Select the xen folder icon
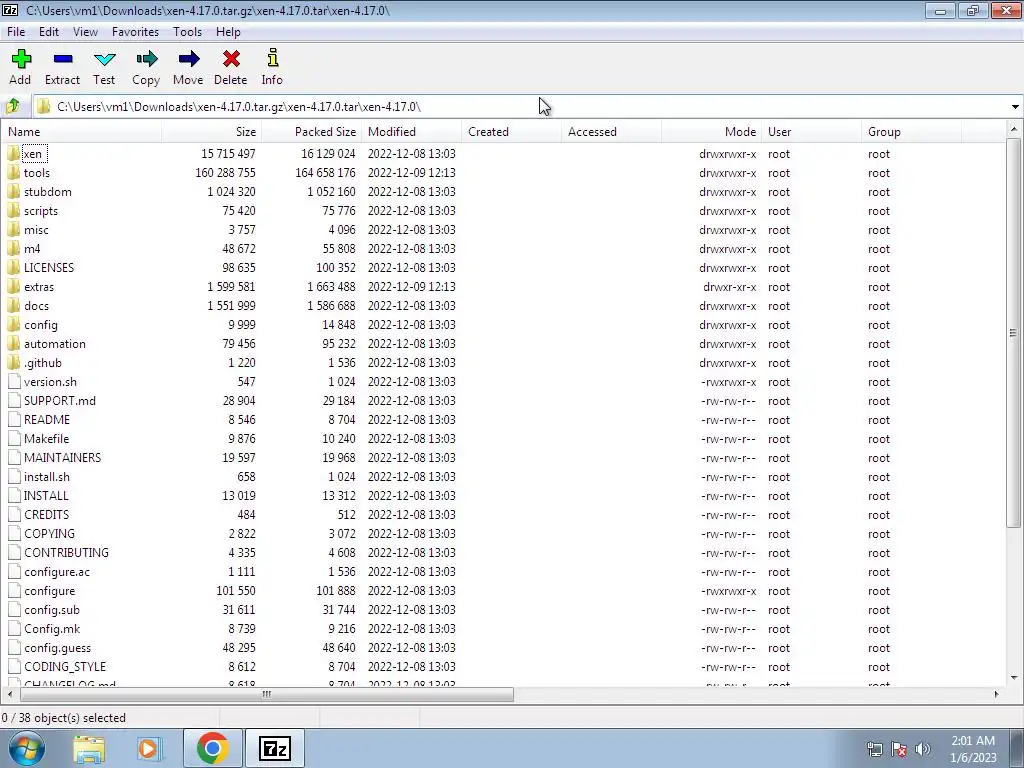This screenshot has width=1024, height=768. (x=14, y=153)
